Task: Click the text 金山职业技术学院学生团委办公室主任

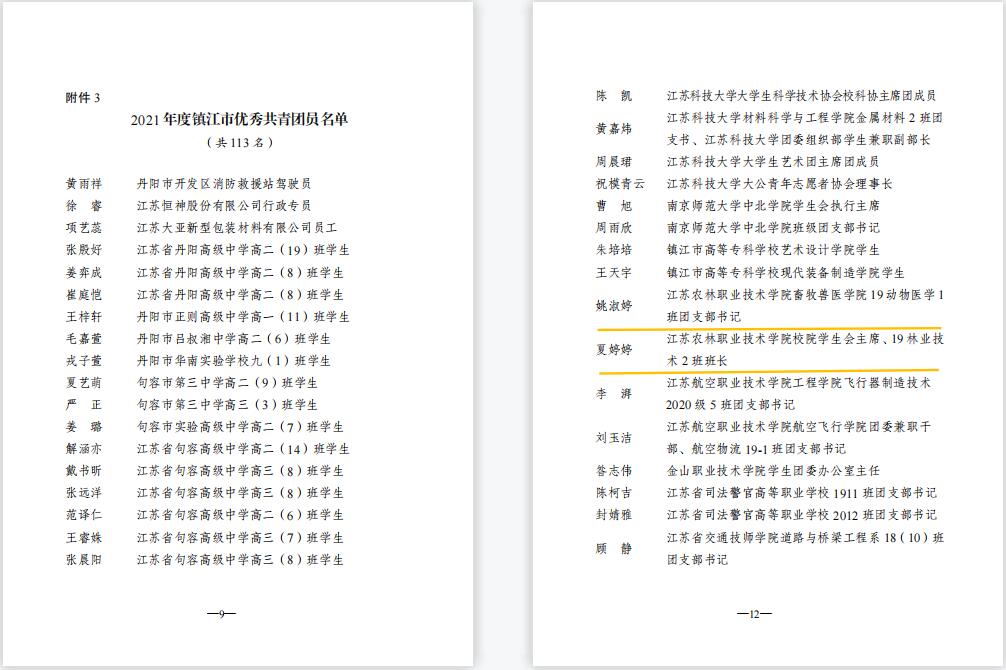Action: pyautogui.click(x=773, y=470)
